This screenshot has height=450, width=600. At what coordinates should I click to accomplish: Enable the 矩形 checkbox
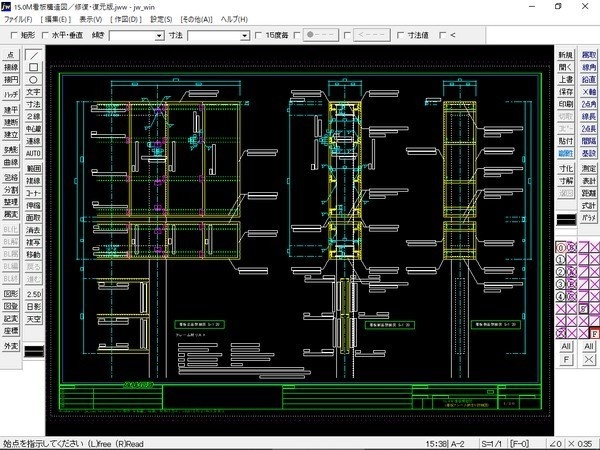click(x=14, y=35)
